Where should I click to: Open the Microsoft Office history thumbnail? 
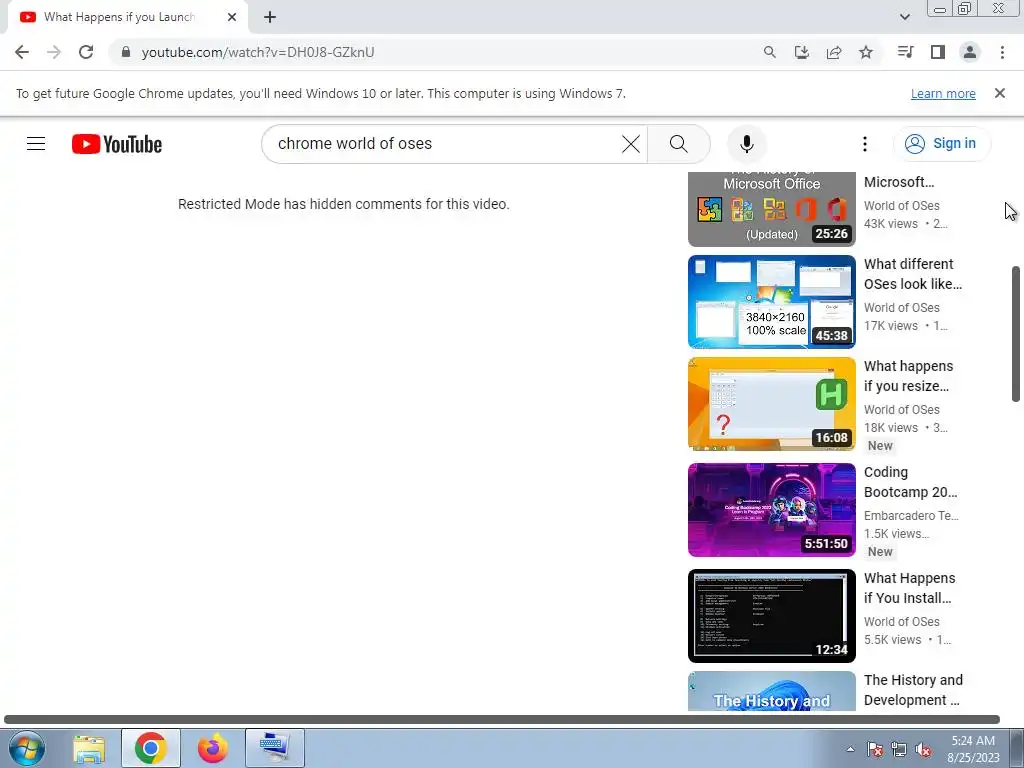click(771, 209)
